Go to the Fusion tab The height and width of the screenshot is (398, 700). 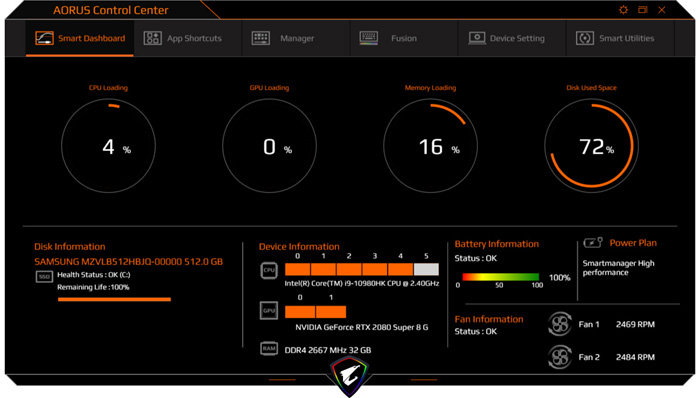(404, 38)
